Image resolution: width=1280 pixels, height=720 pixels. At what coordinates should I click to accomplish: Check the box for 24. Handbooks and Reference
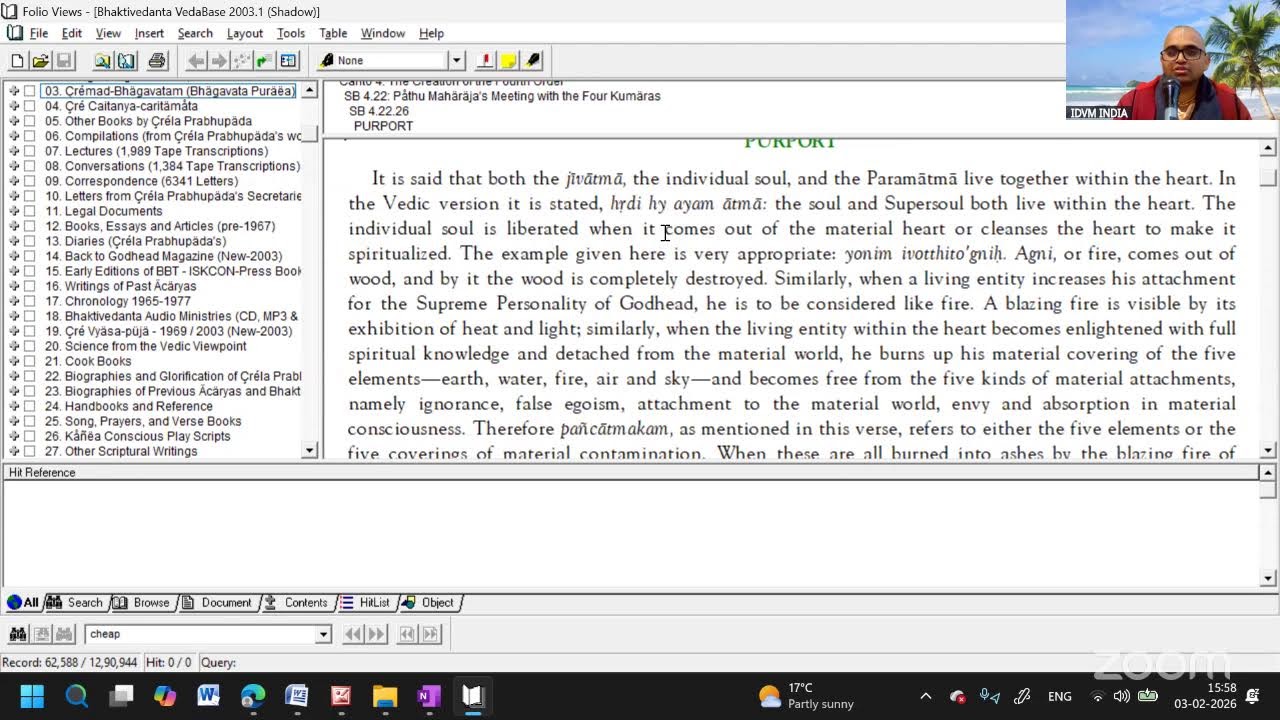tap(30, 406)
